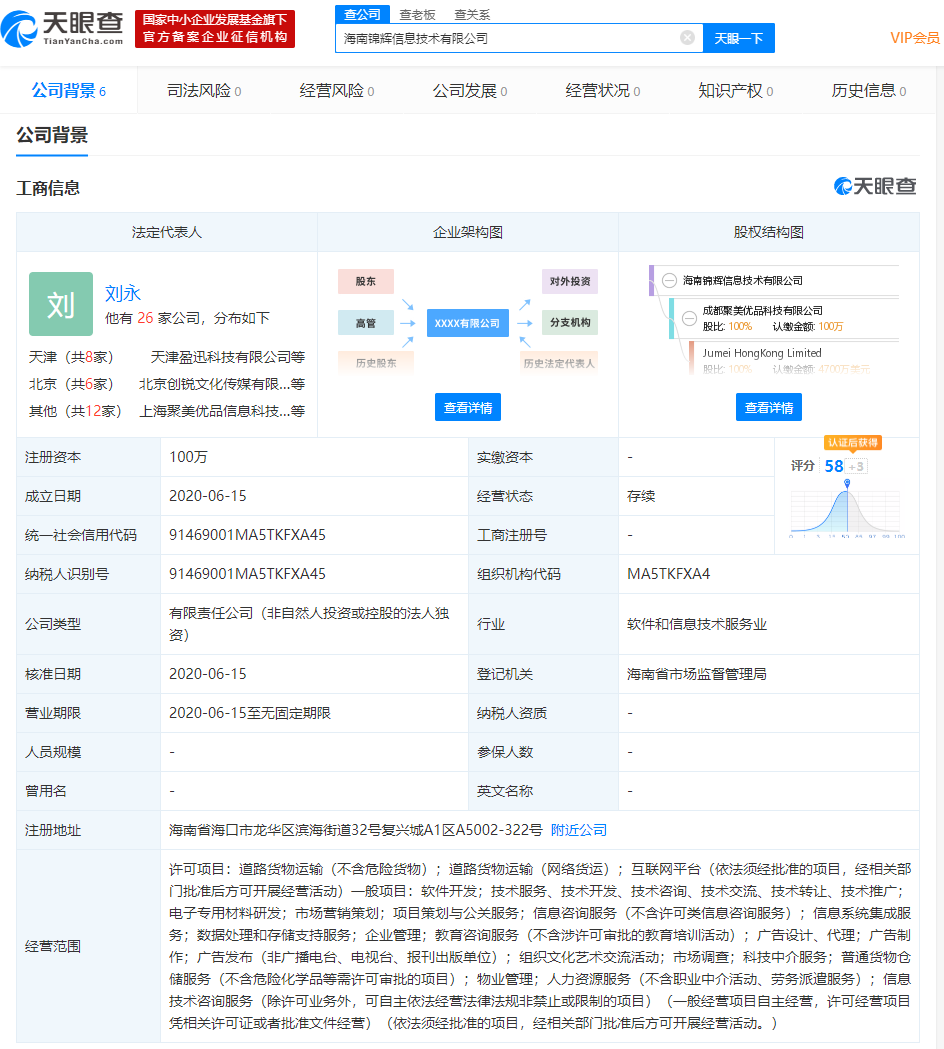Click the 高管 box in structure diagram
944x1049 pixels.
(x=365, y=323)
